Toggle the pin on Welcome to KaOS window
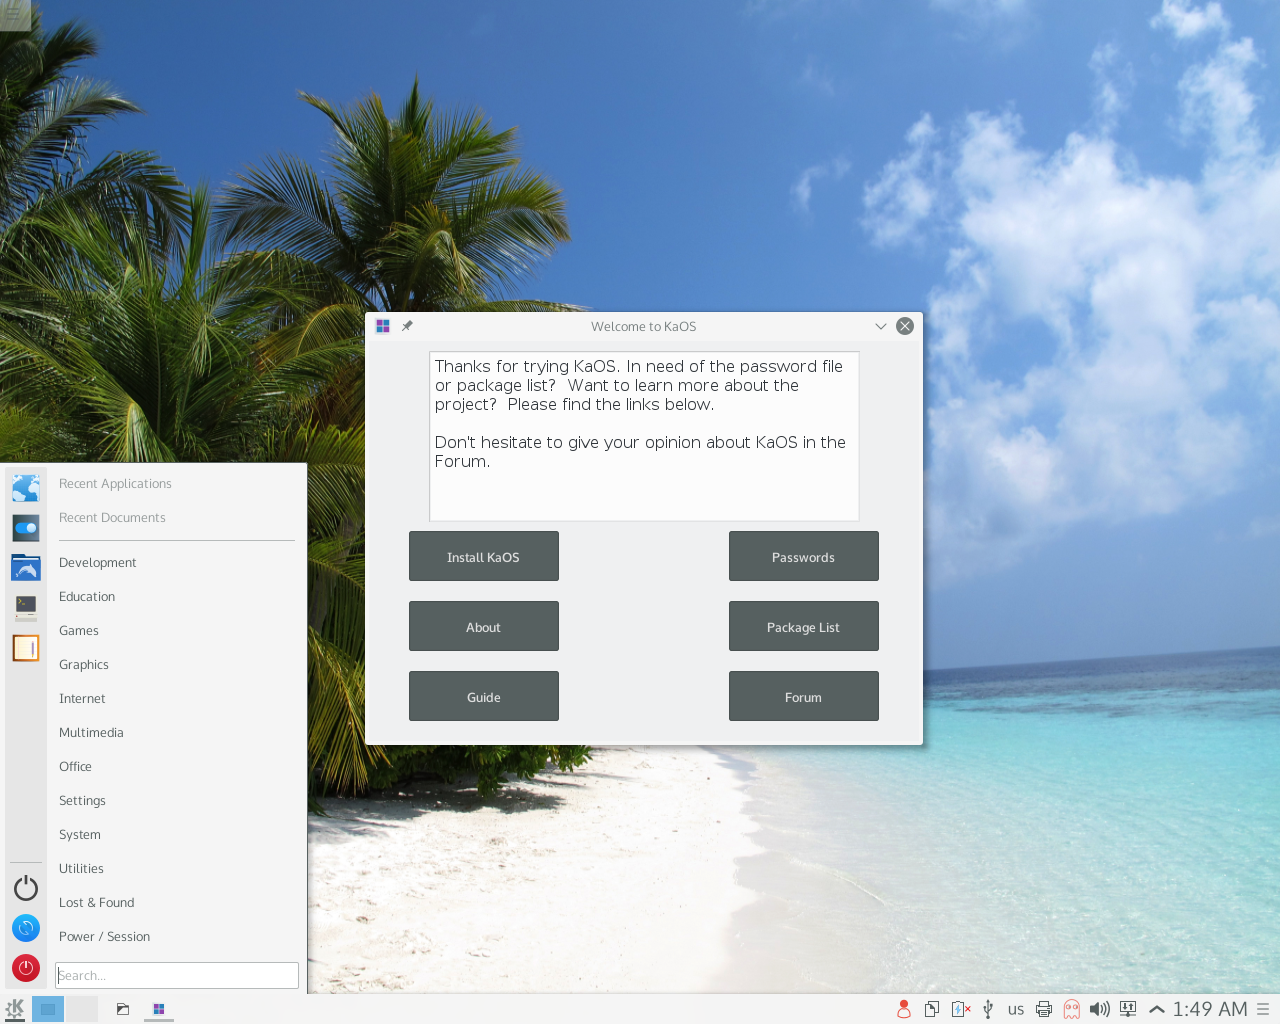Viewport: 1280px width, 1024px height. tap(407, 326)
